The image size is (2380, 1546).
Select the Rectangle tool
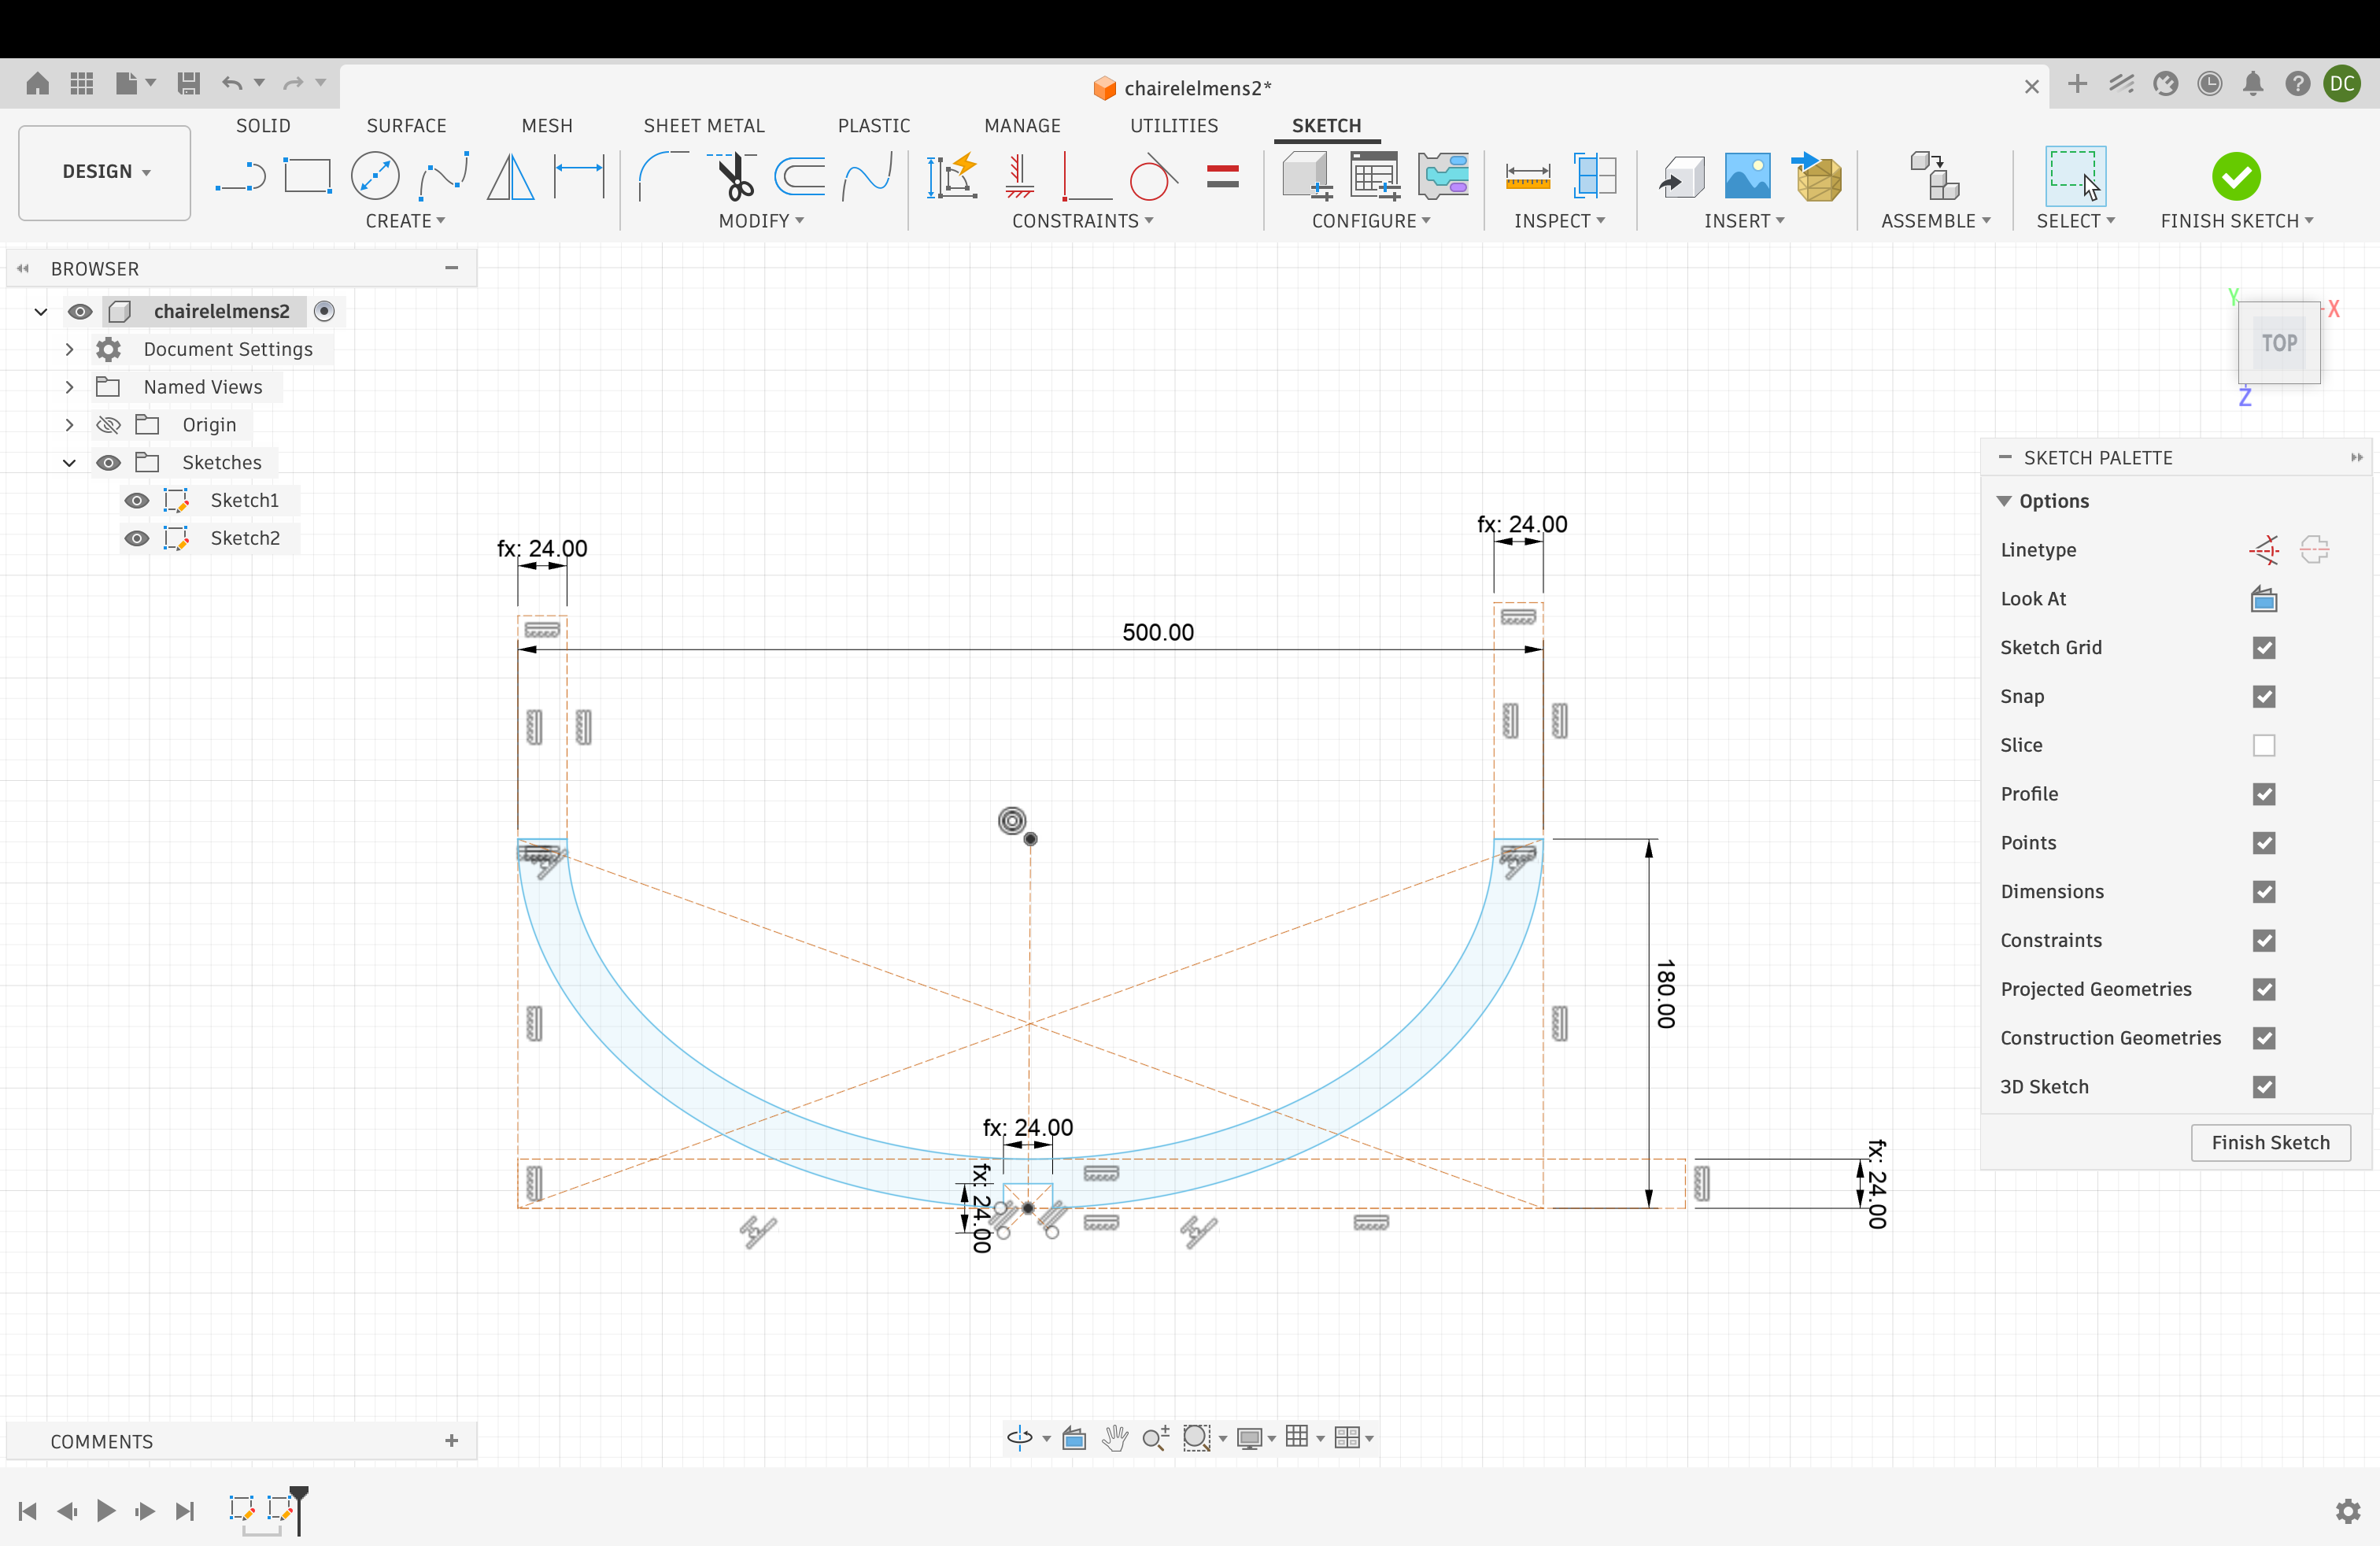point(307,177)
